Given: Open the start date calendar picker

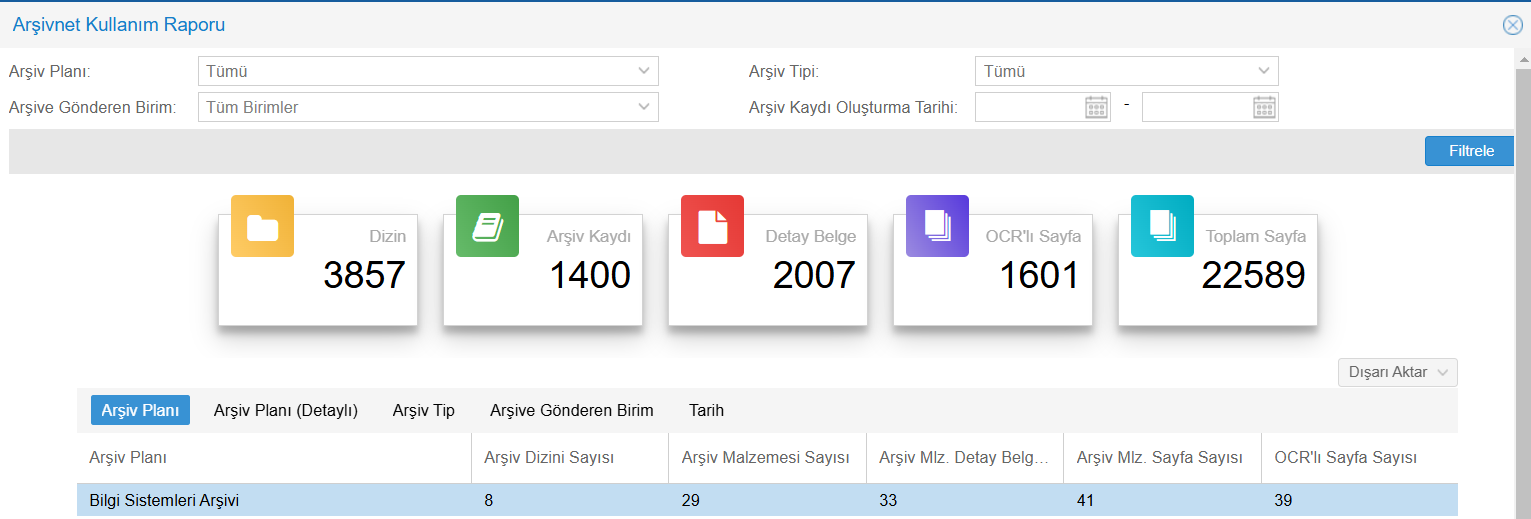Looking at the screenshot, I should pos(1097,107).
